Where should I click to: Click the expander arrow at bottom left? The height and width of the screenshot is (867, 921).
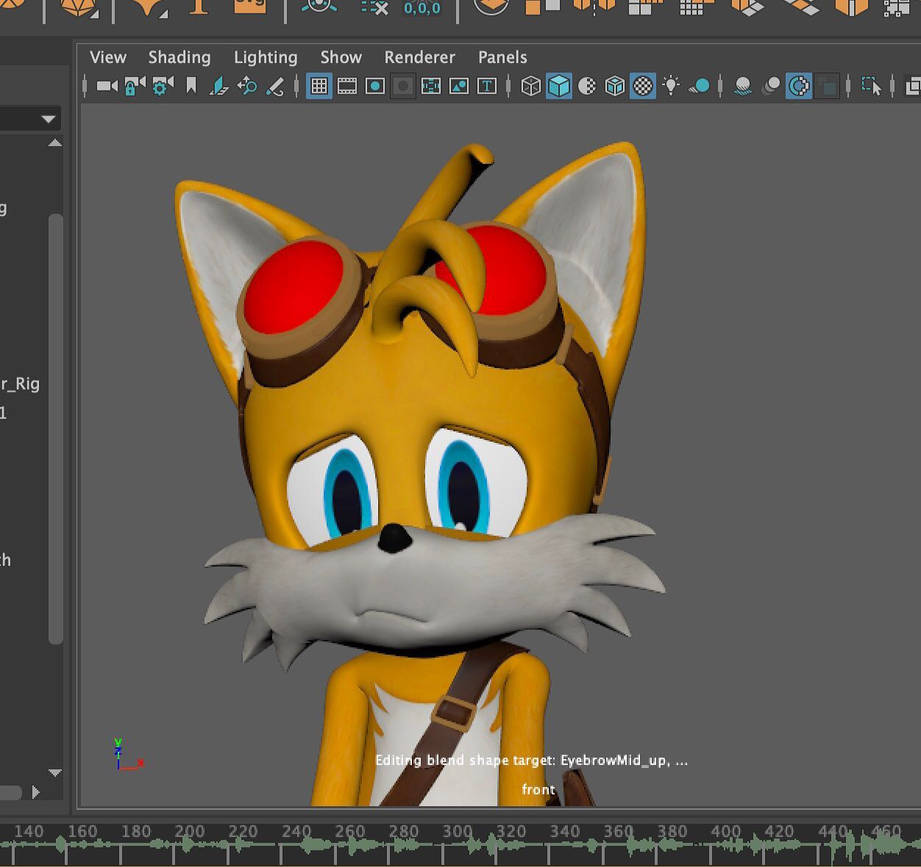[36, 792]
